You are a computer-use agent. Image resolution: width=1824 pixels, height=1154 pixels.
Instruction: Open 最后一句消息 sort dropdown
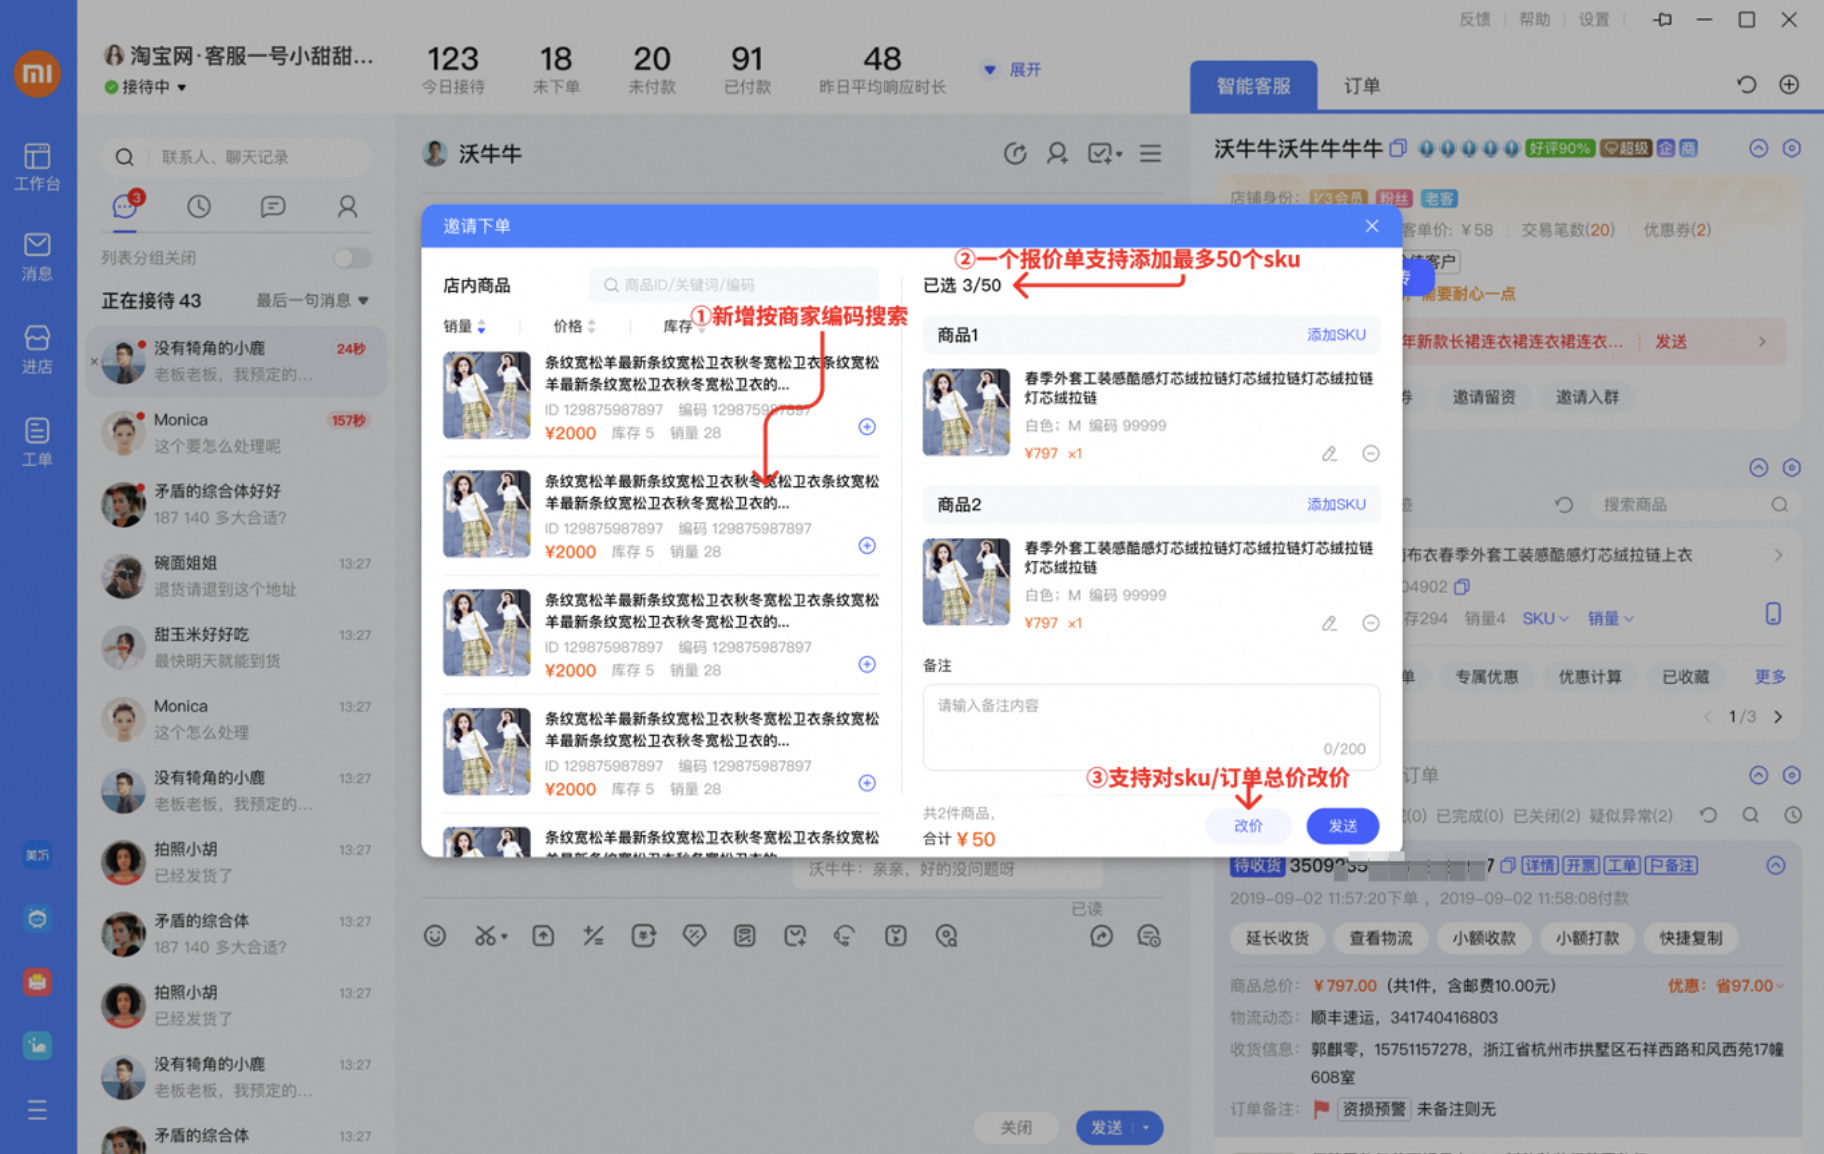click(x=312, y=300)
